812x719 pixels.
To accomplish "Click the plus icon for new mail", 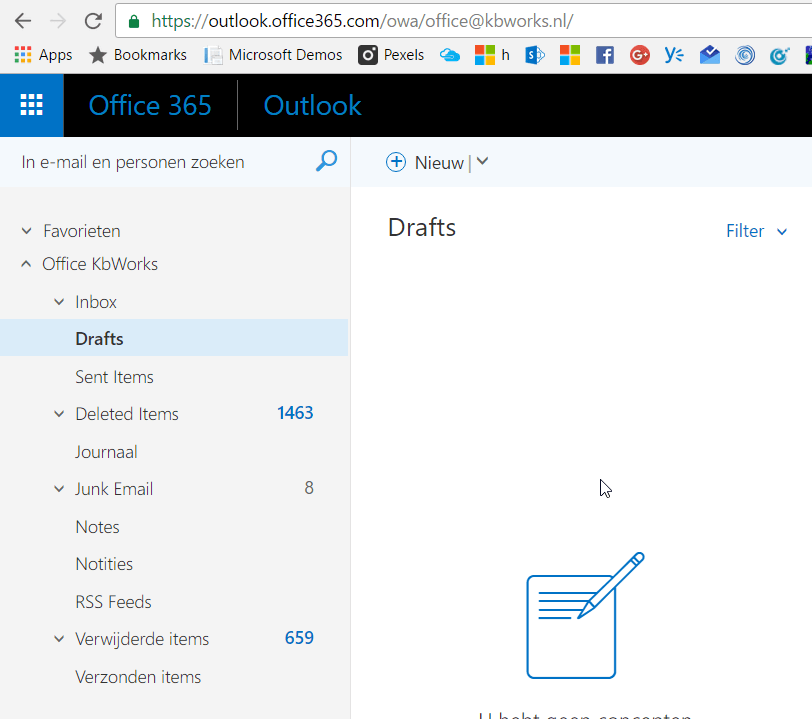I will pos(396,162).
